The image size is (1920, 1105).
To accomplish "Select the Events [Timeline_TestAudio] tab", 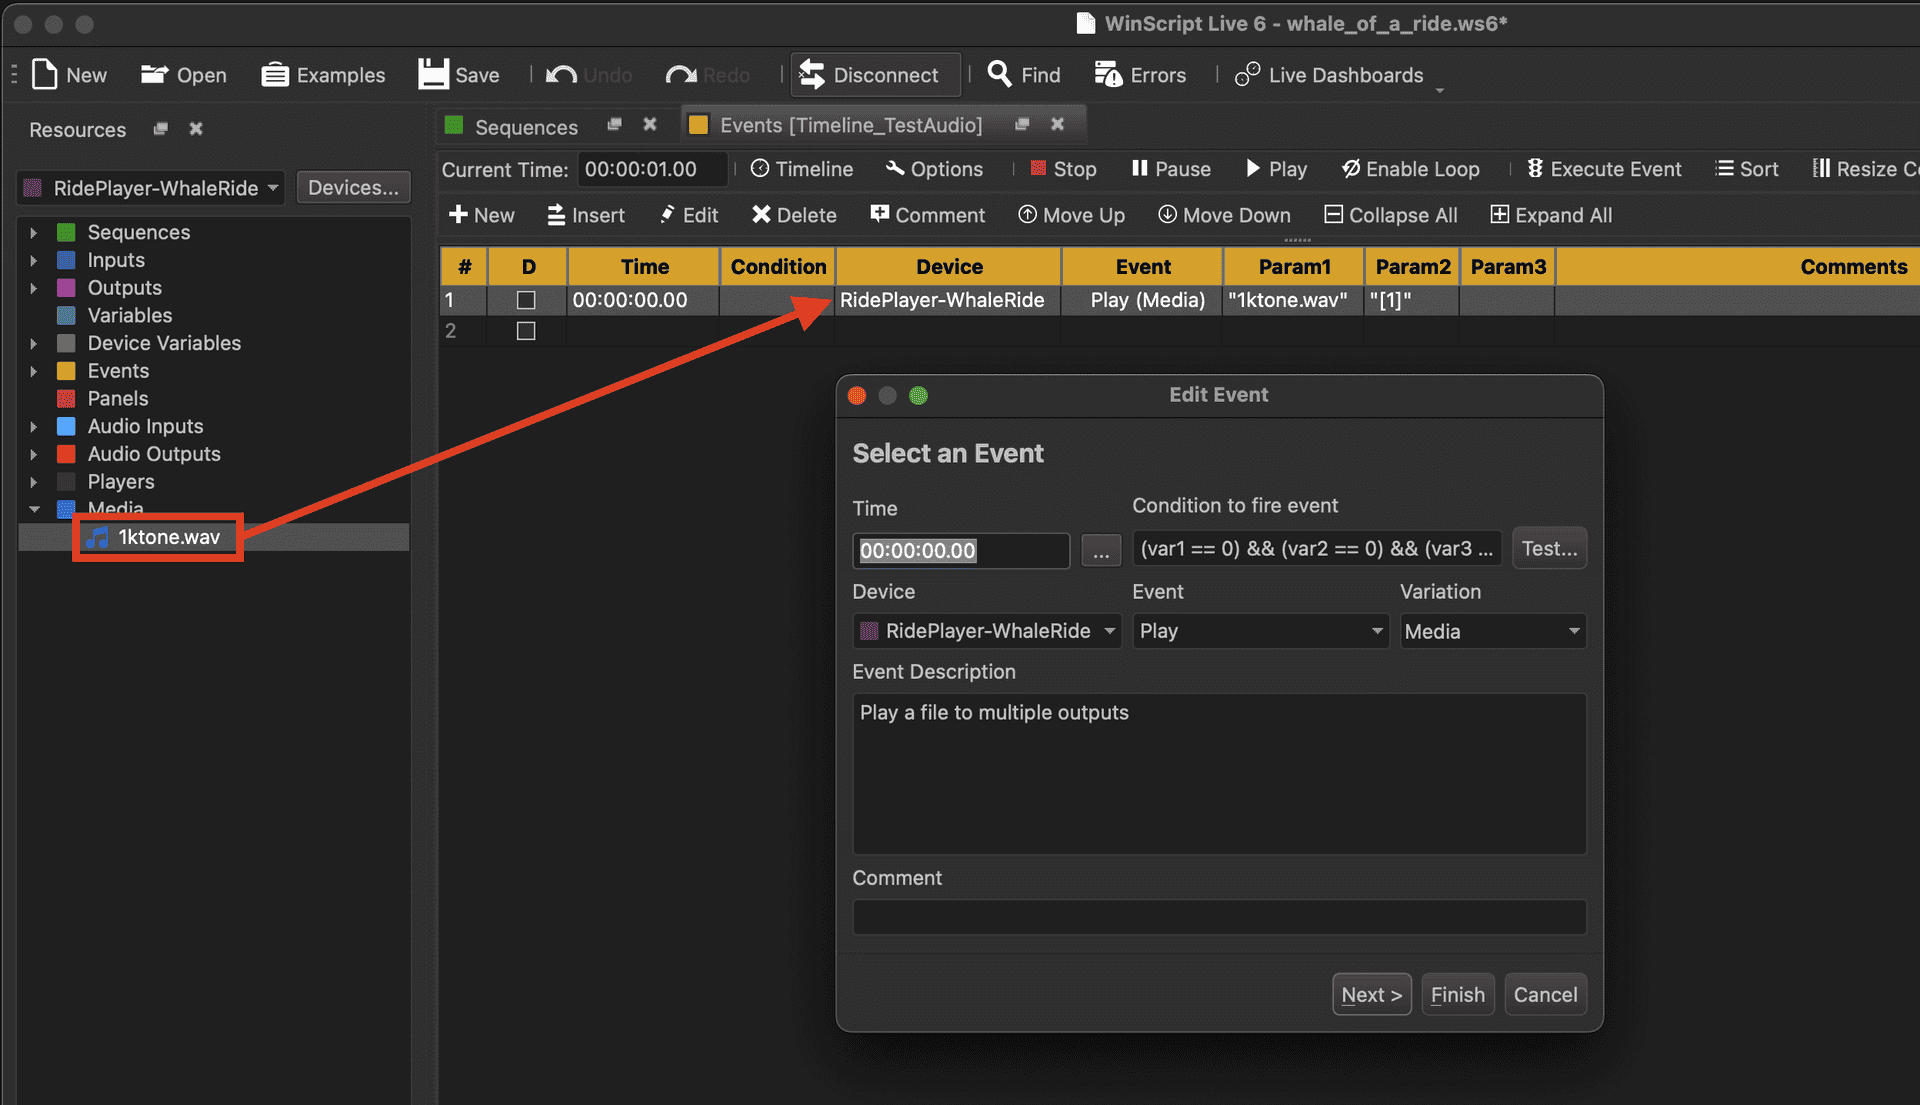I will [x=850, y=125].
